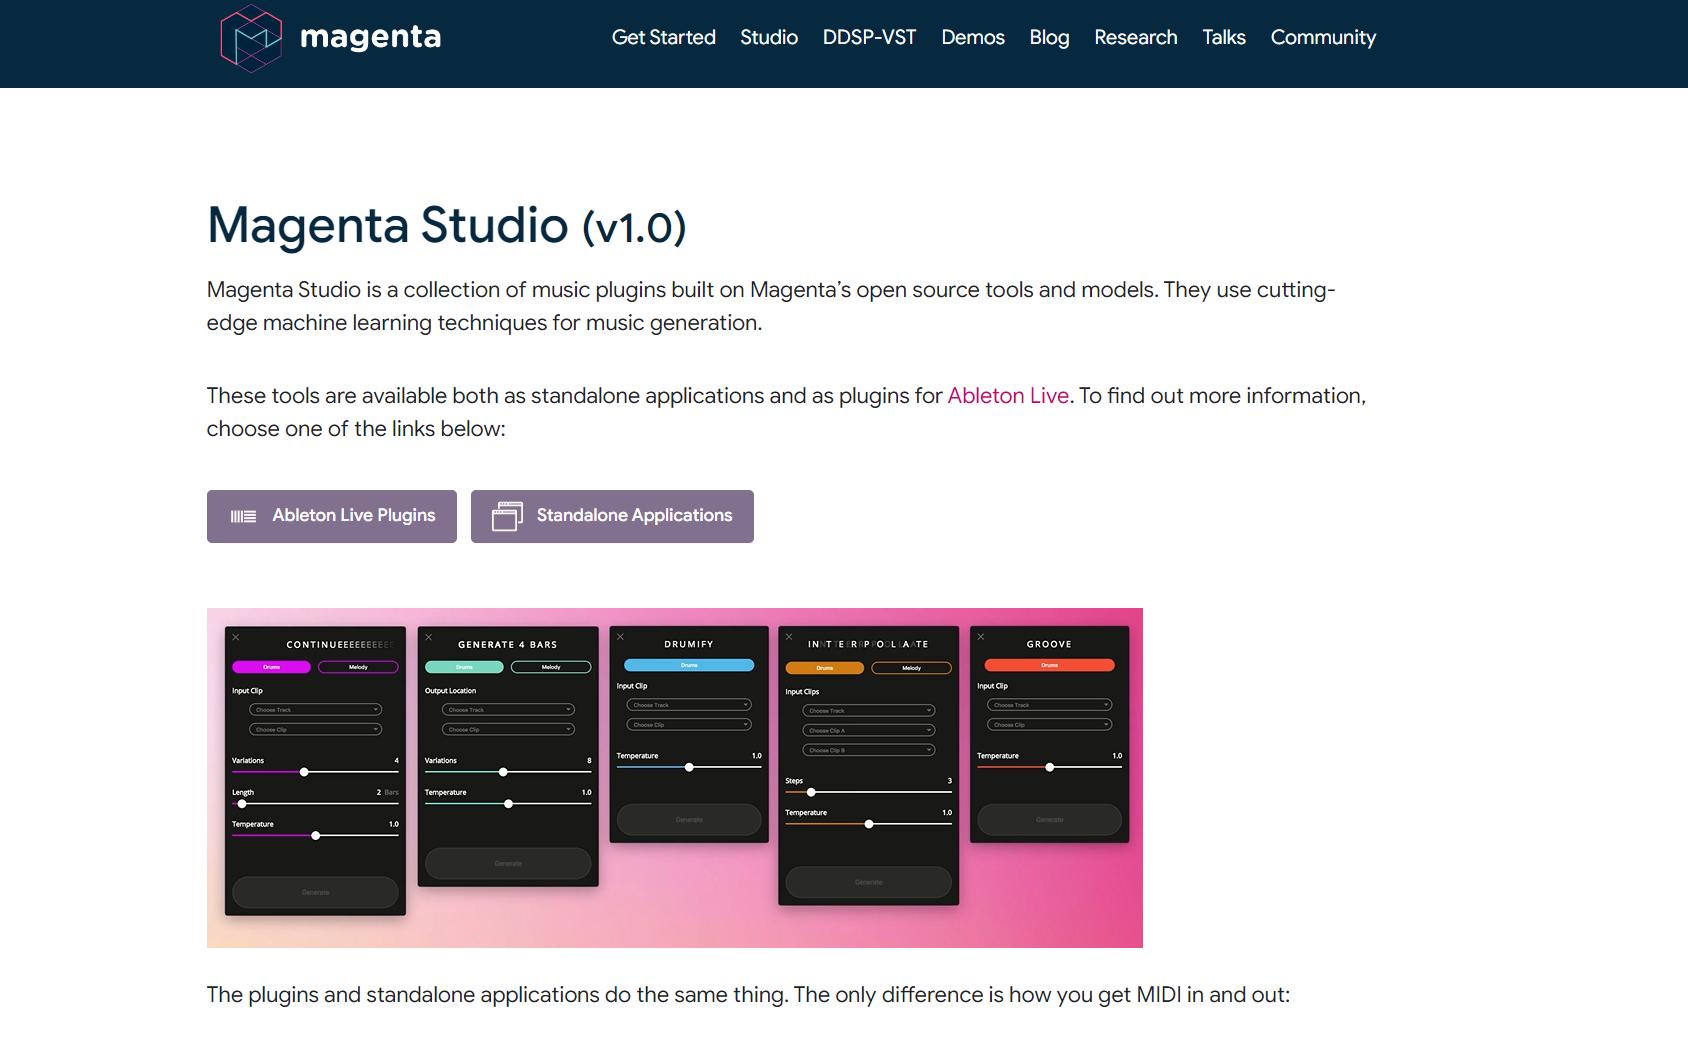Click the X icon on the Interpolate panel
The image size is (1688, 1038).
(789, 636)
